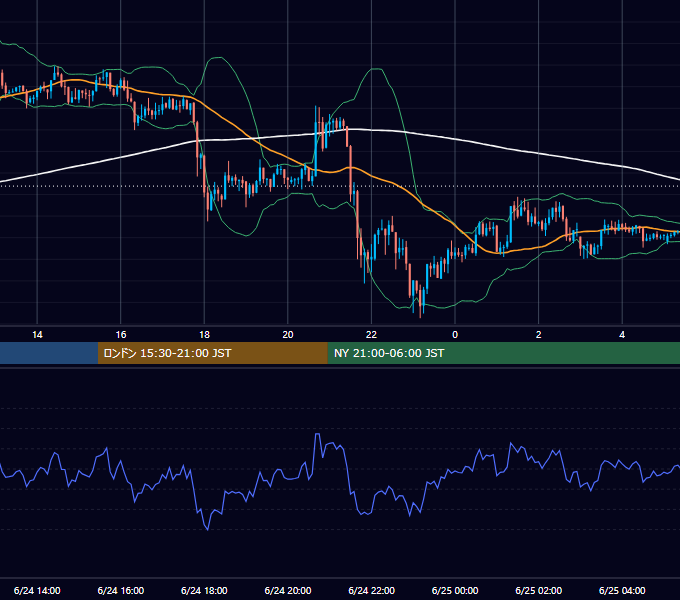This screenshot has width=680, height=600.
Task: Click the 6/25 00:00 date label
Action: pos(455,590)
